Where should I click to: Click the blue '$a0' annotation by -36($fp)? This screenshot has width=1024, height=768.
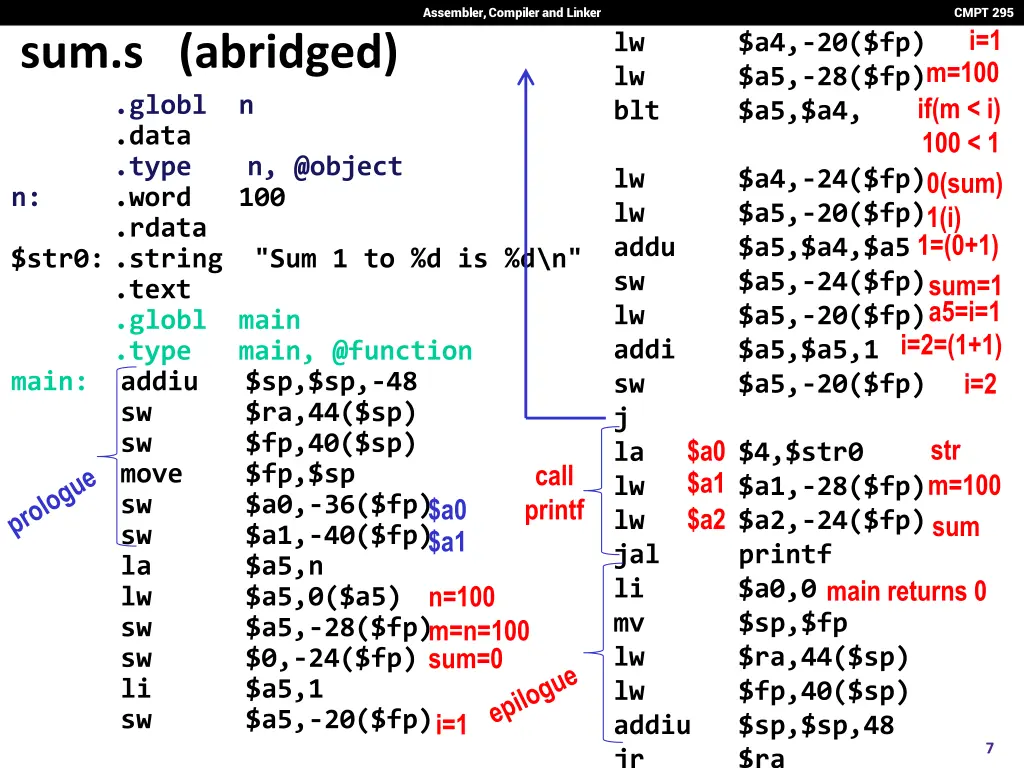point(447,509)
